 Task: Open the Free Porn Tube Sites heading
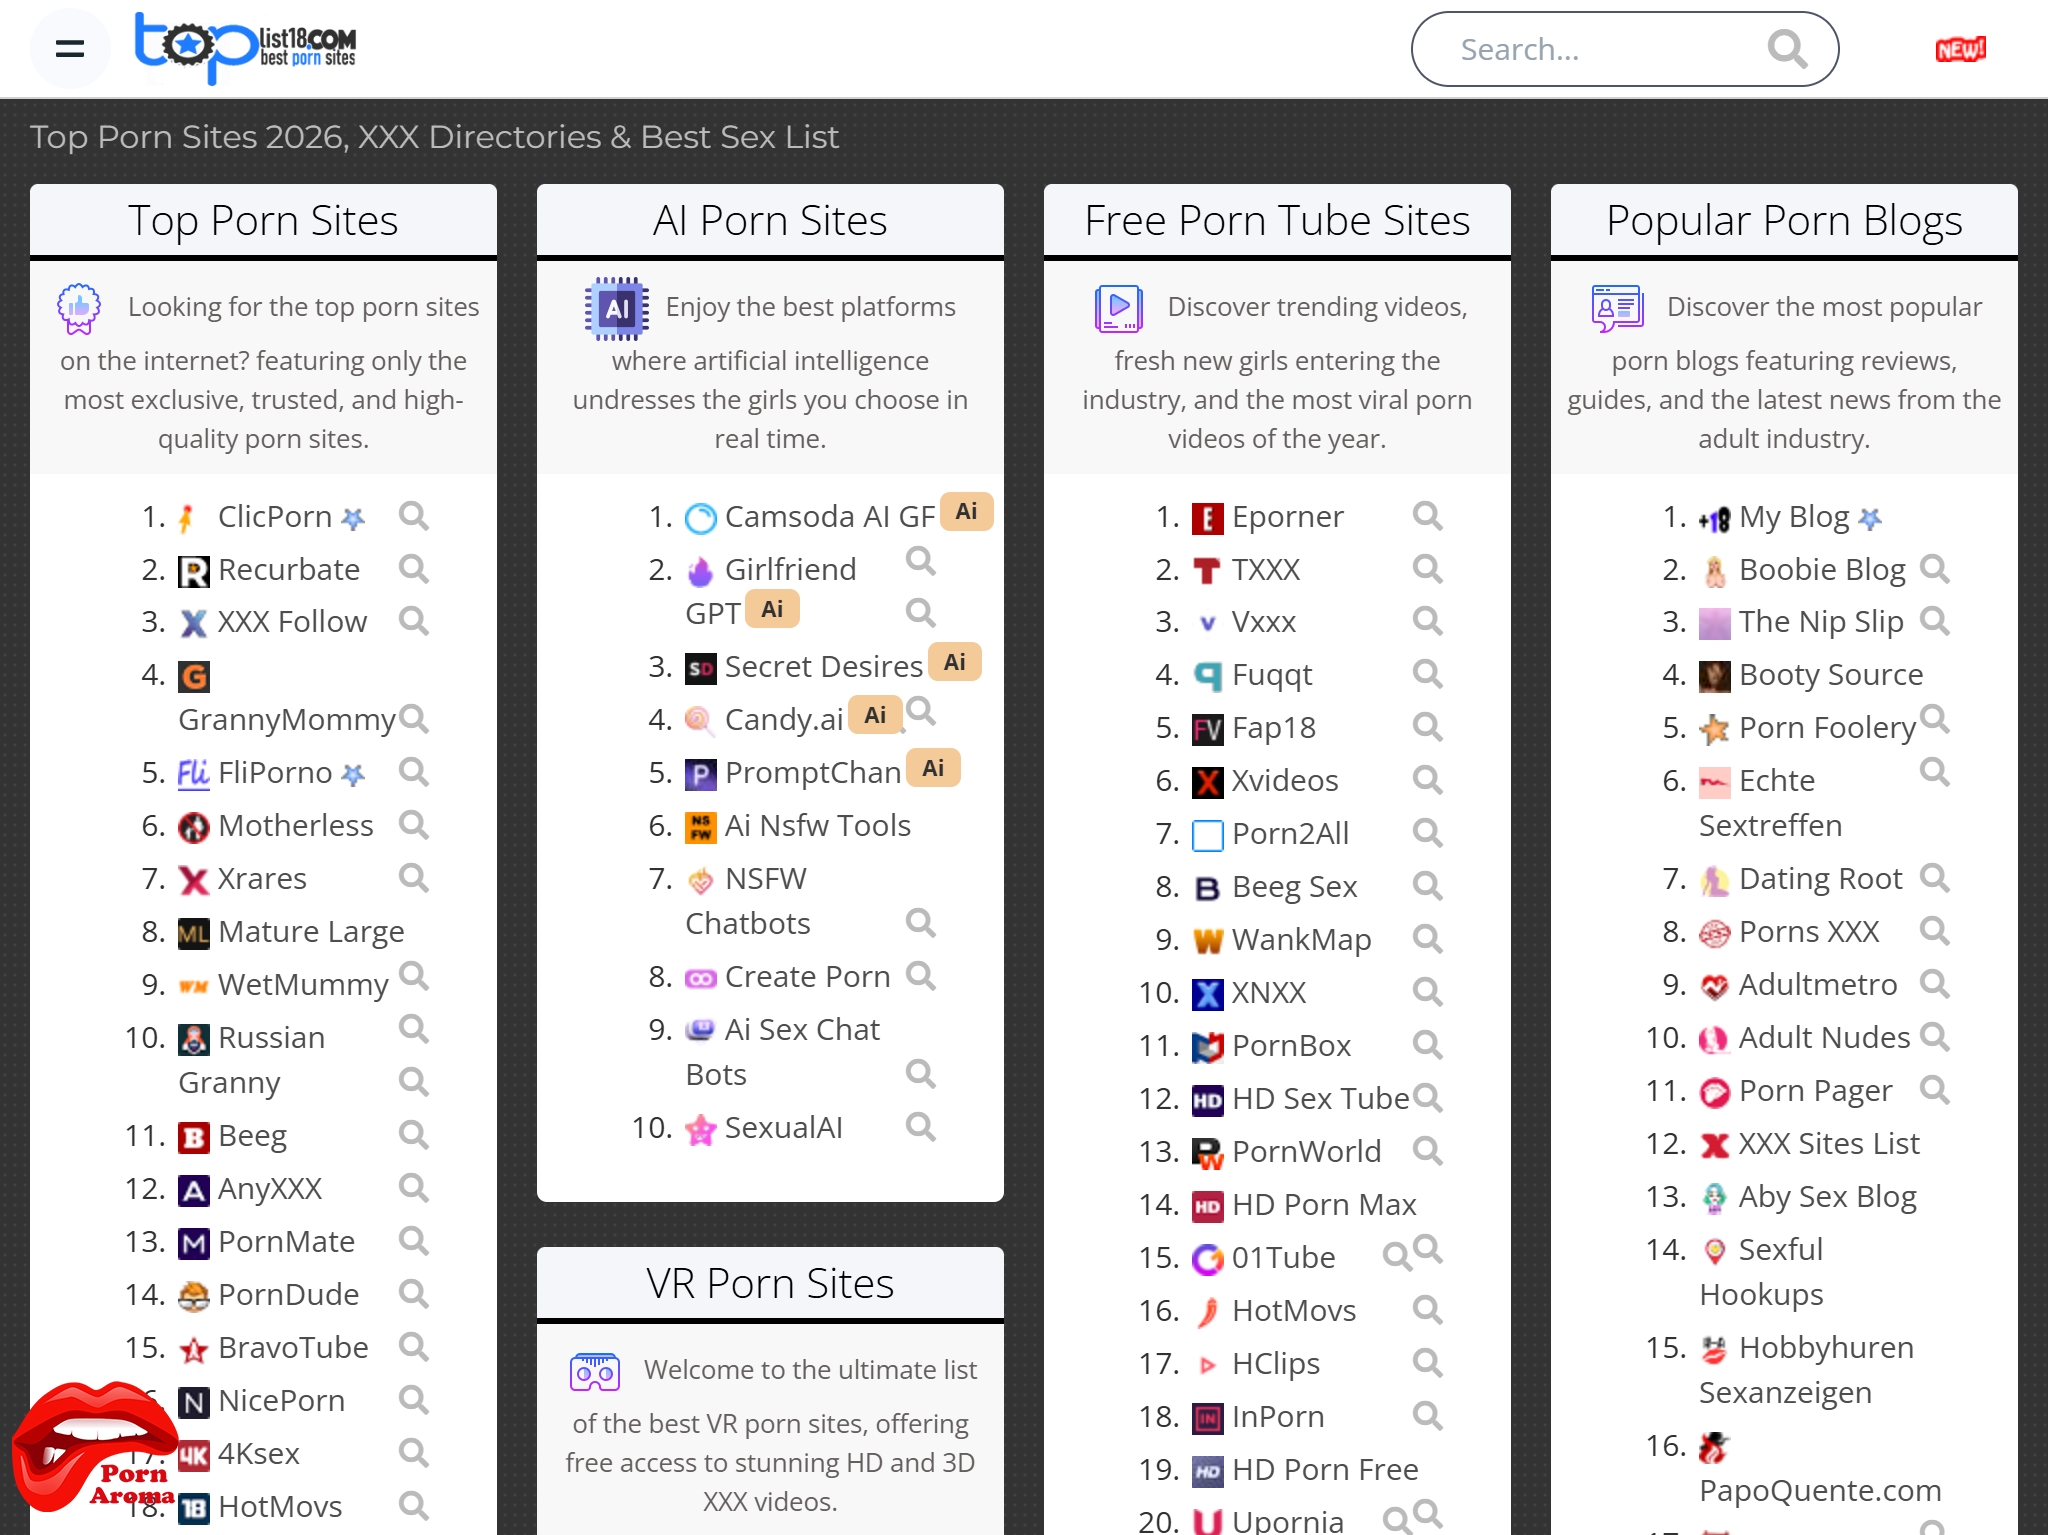(1277, 221)
